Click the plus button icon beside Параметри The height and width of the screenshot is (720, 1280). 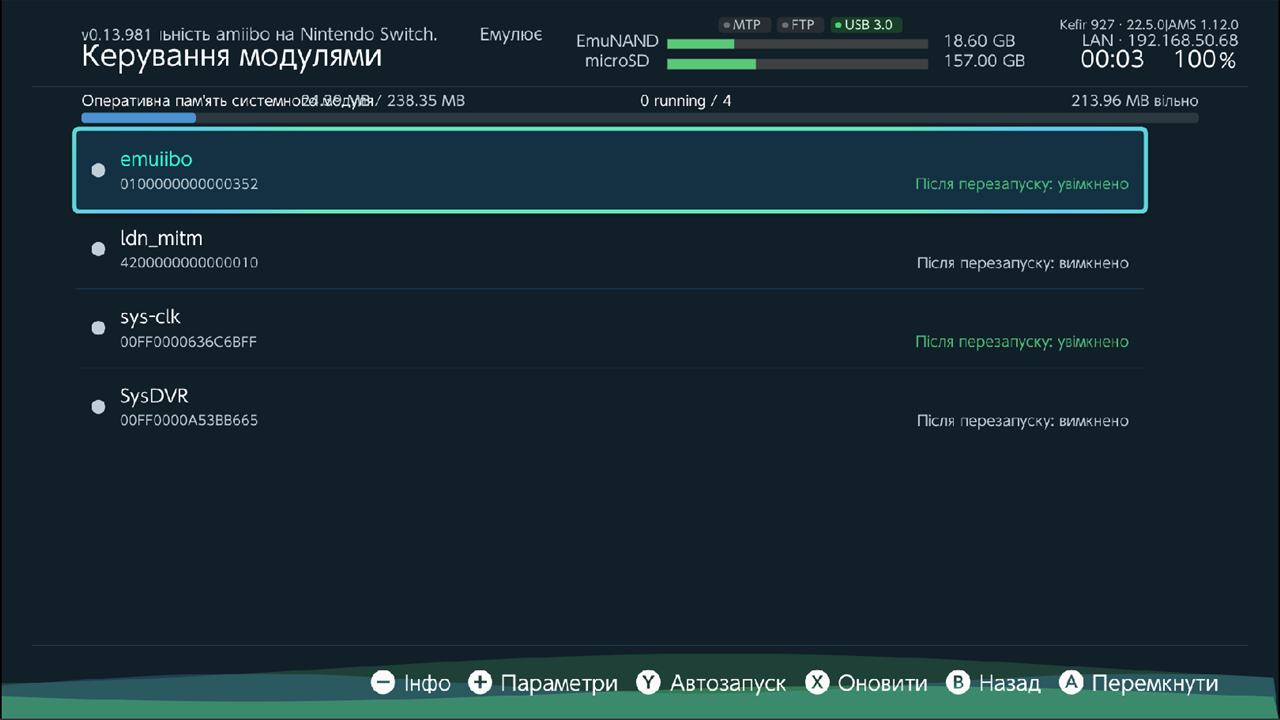(481, 683)
